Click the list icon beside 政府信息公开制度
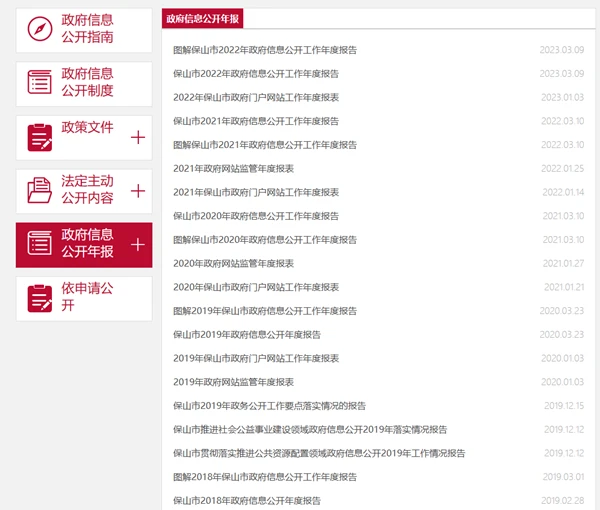The image size is (600, 510). tap(40, 83)
